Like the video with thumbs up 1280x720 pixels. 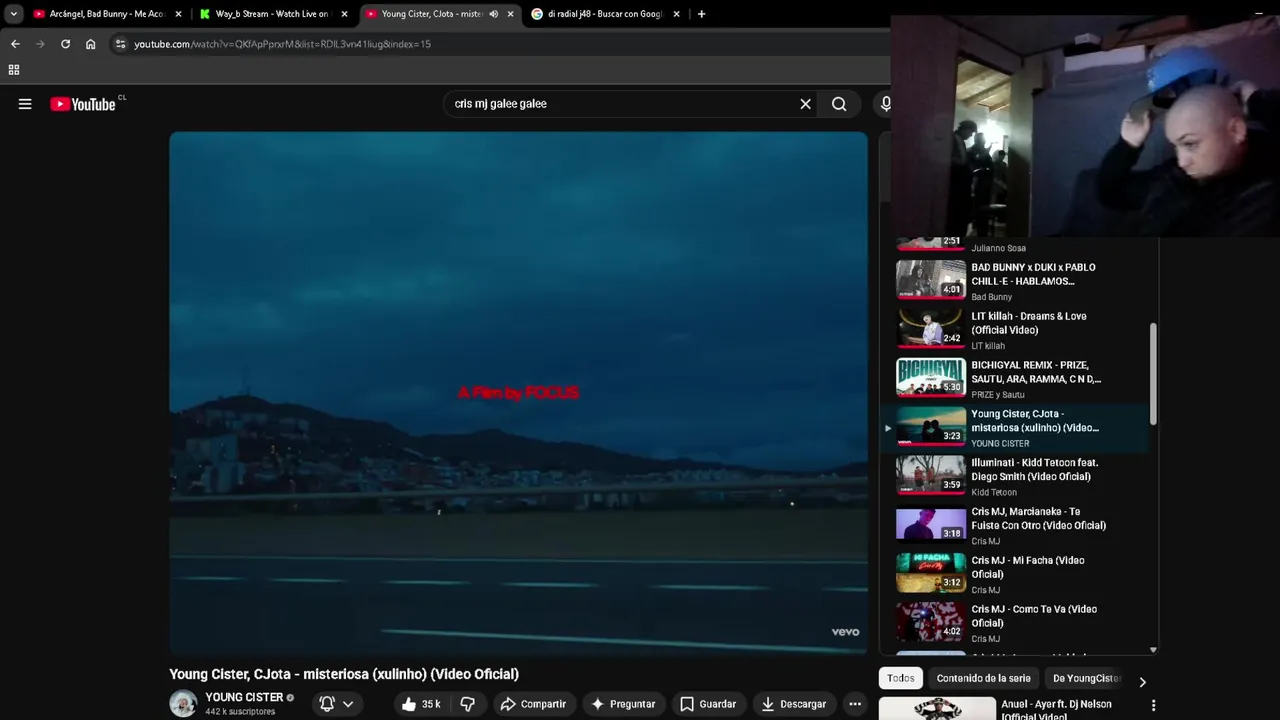(420, 704)
